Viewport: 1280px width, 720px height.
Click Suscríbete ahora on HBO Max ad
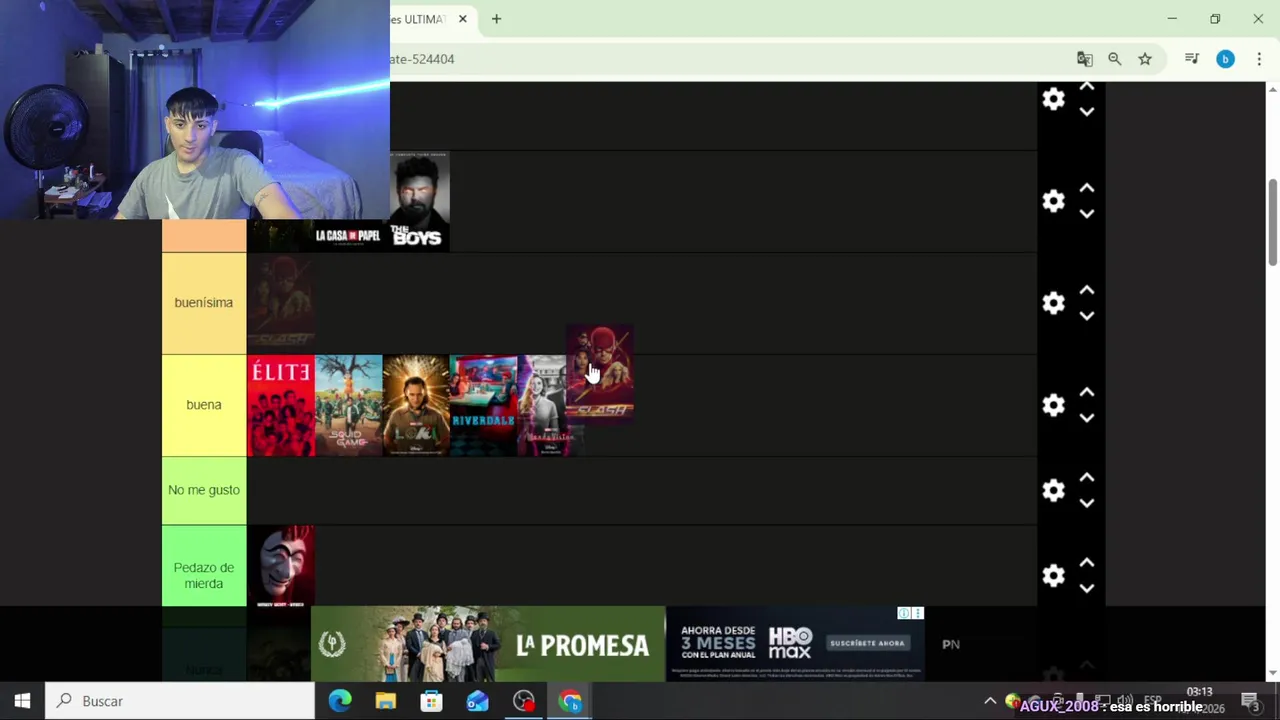[867, 643]
